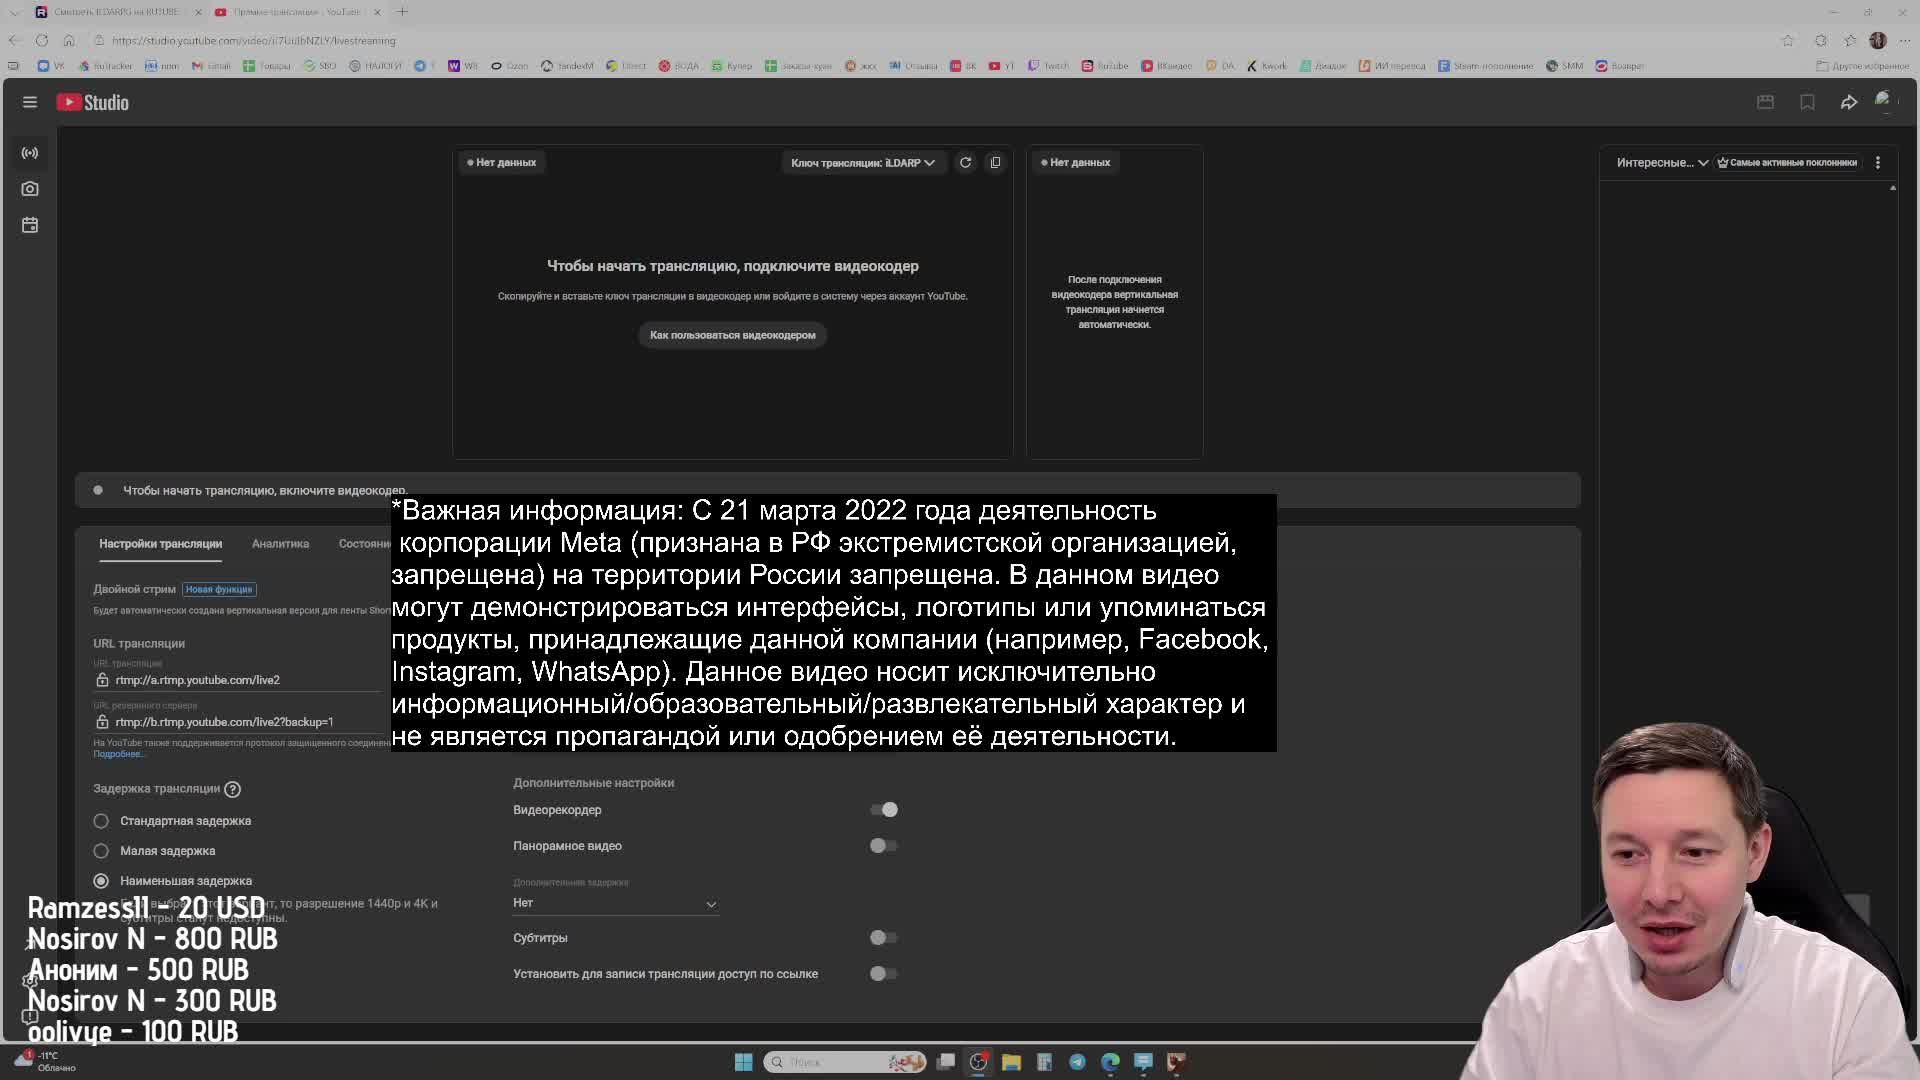Open the Интересные chat filter dropdown
The width and height of the screenshot is (1920, 1080).
coord(1661,162)
